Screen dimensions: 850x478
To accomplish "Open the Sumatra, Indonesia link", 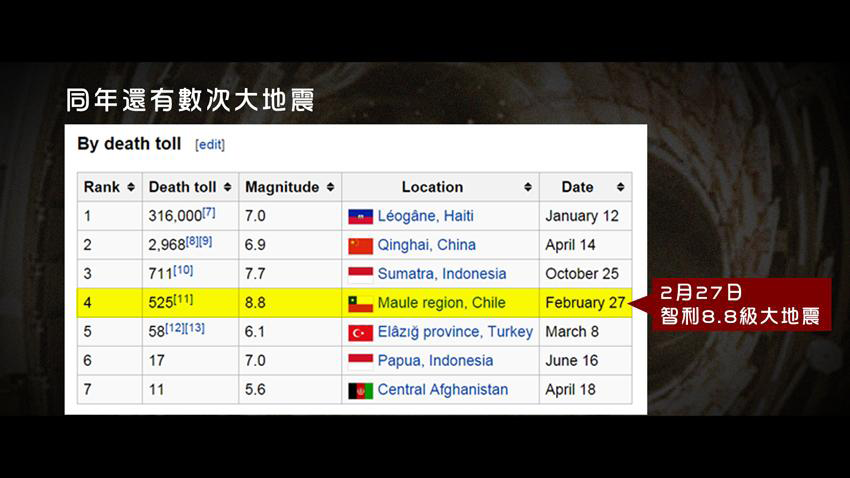I will [442, 274].
